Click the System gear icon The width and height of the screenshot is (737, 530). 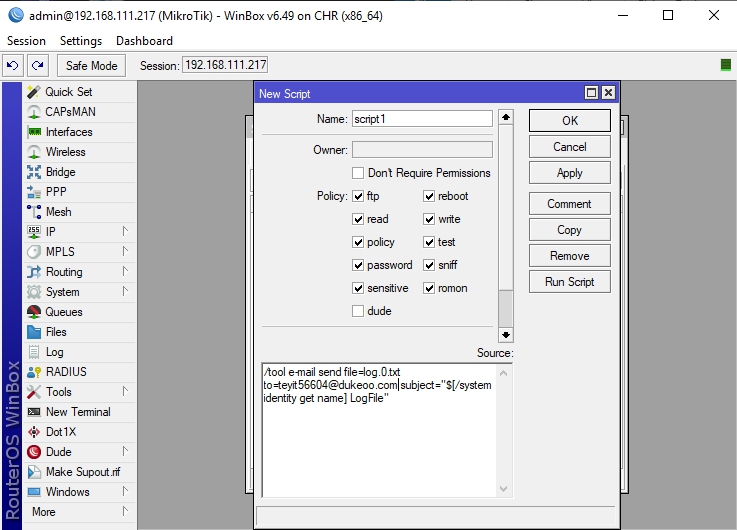point(34,292)
